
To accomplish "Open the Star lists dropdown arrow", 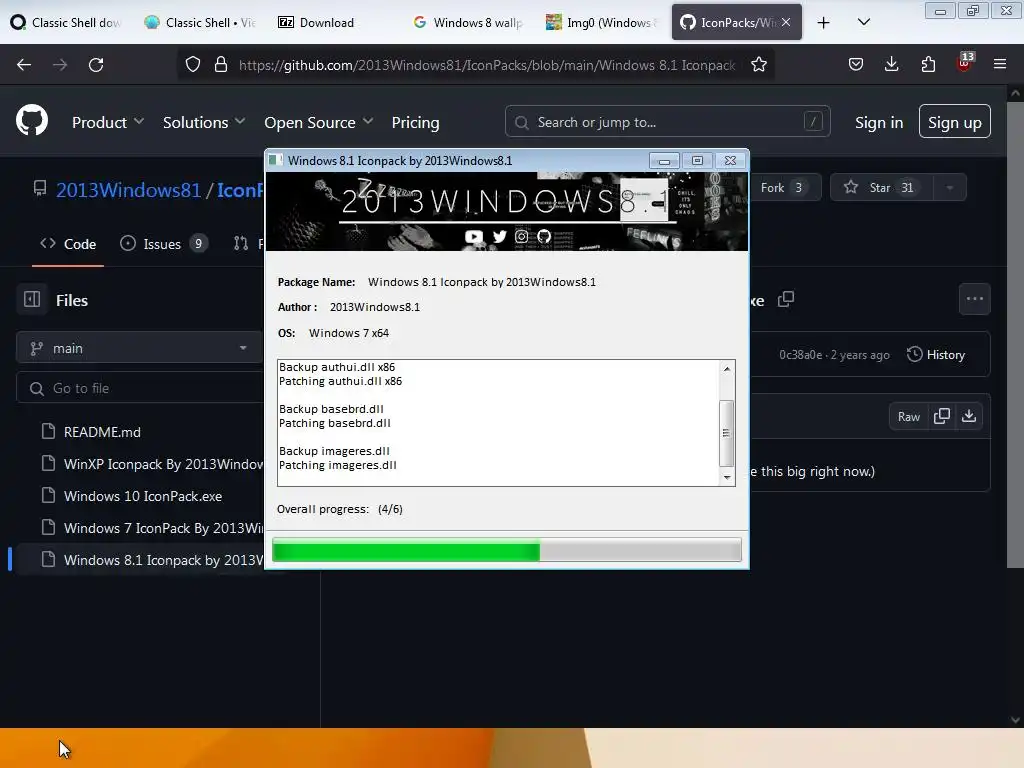I will coord(950,187).
